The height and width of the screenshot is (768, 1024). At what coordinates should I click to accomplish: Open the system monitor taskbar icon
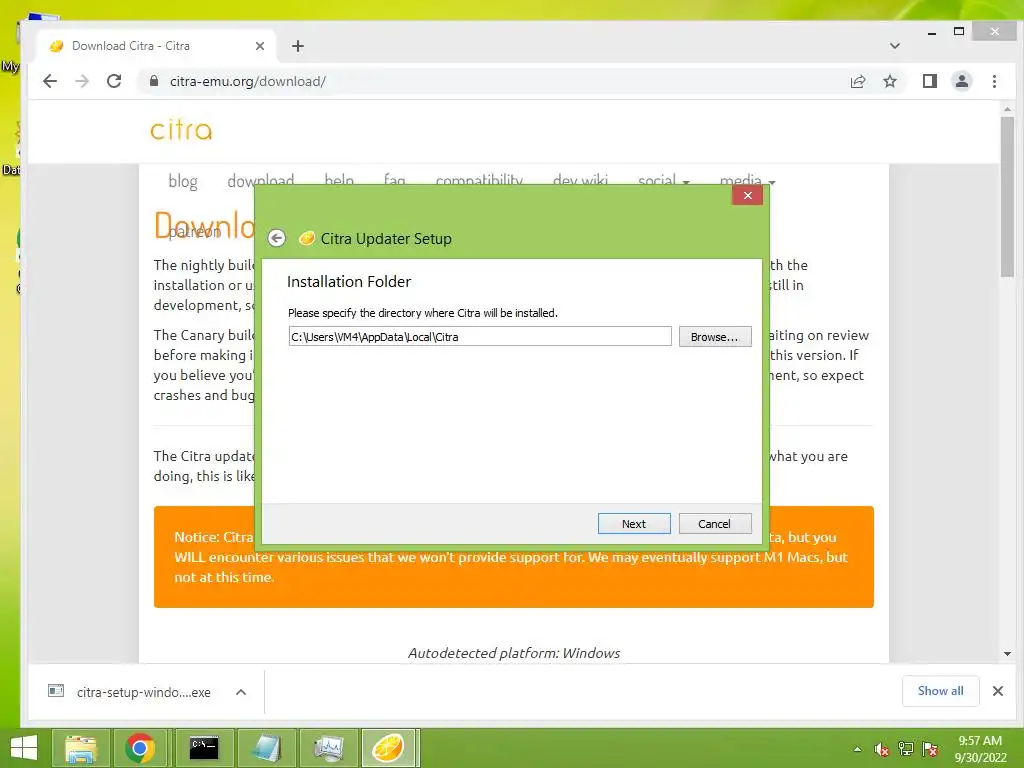tap(328, 748)
